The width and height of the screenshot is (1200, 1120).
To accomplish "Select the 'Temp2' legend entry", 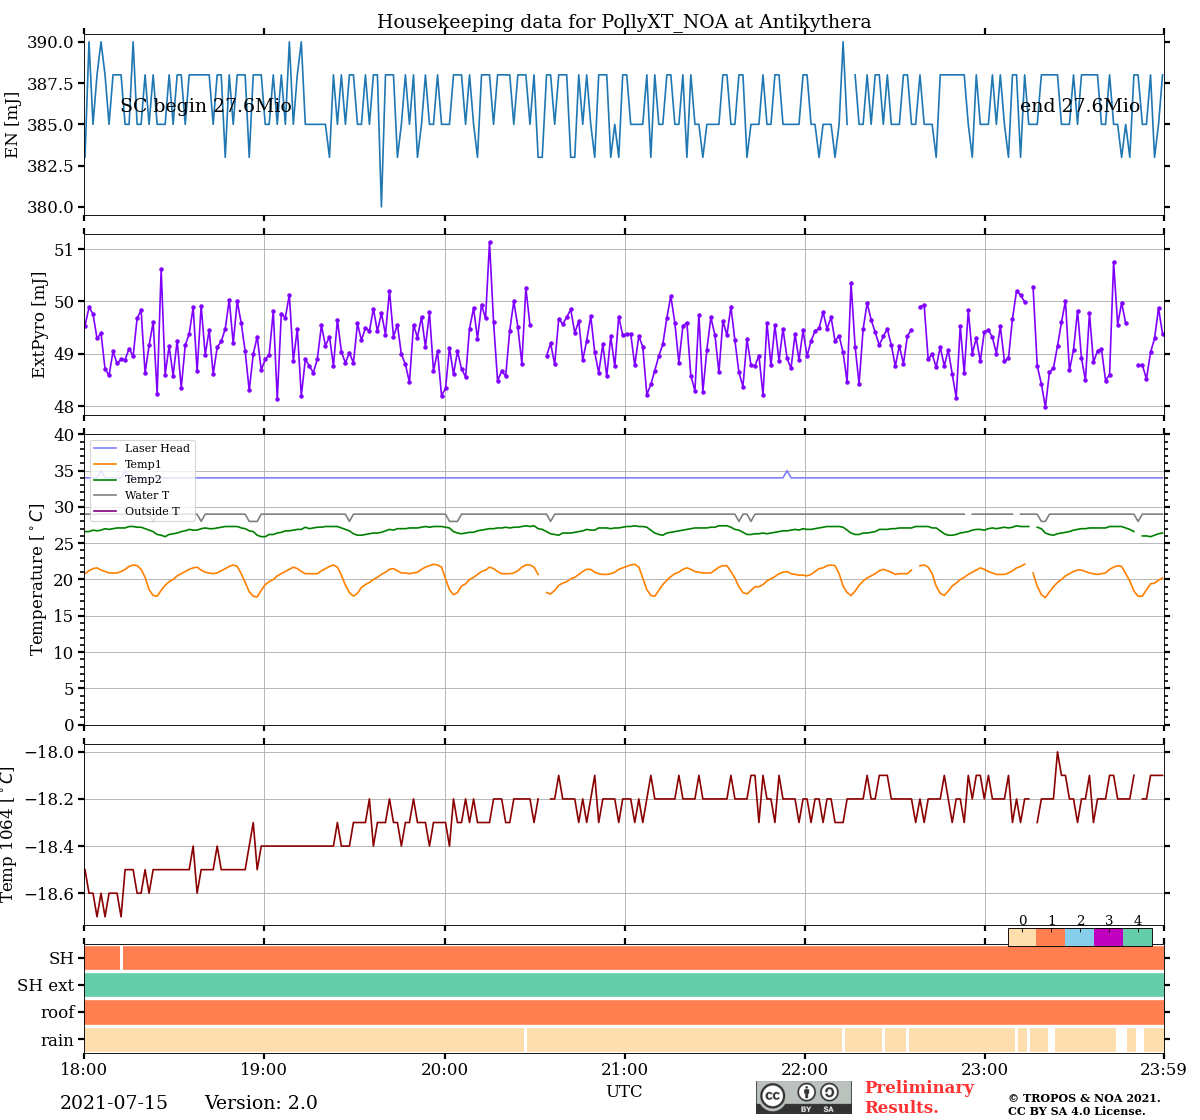I will (x=127, y=480).
